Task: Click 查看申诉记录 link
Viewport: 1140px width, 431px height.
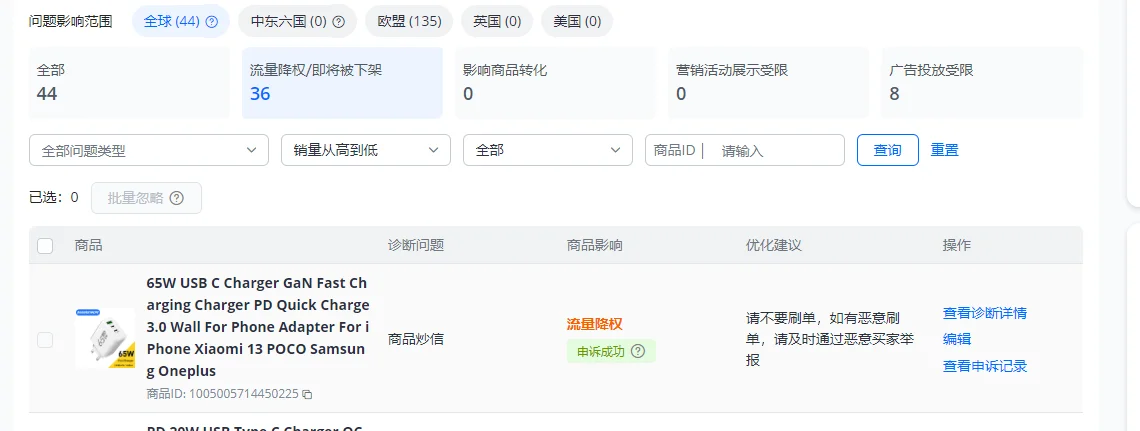Action: 984,366
